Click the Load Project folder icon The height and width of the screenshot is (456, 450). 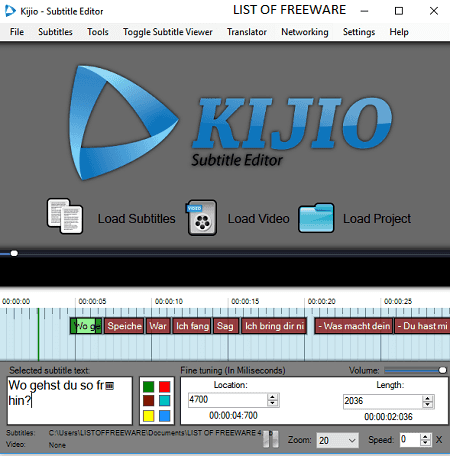click(316, 218)
